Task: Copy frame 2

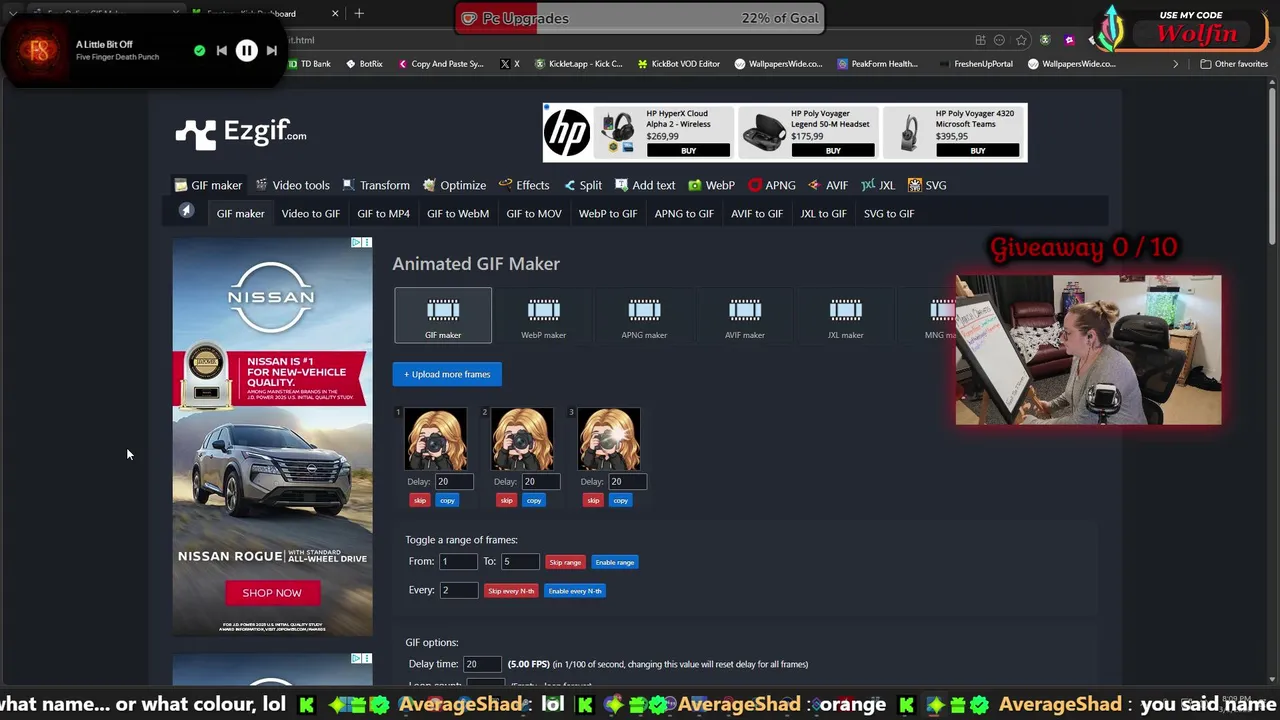Action: tap(534, 500)
